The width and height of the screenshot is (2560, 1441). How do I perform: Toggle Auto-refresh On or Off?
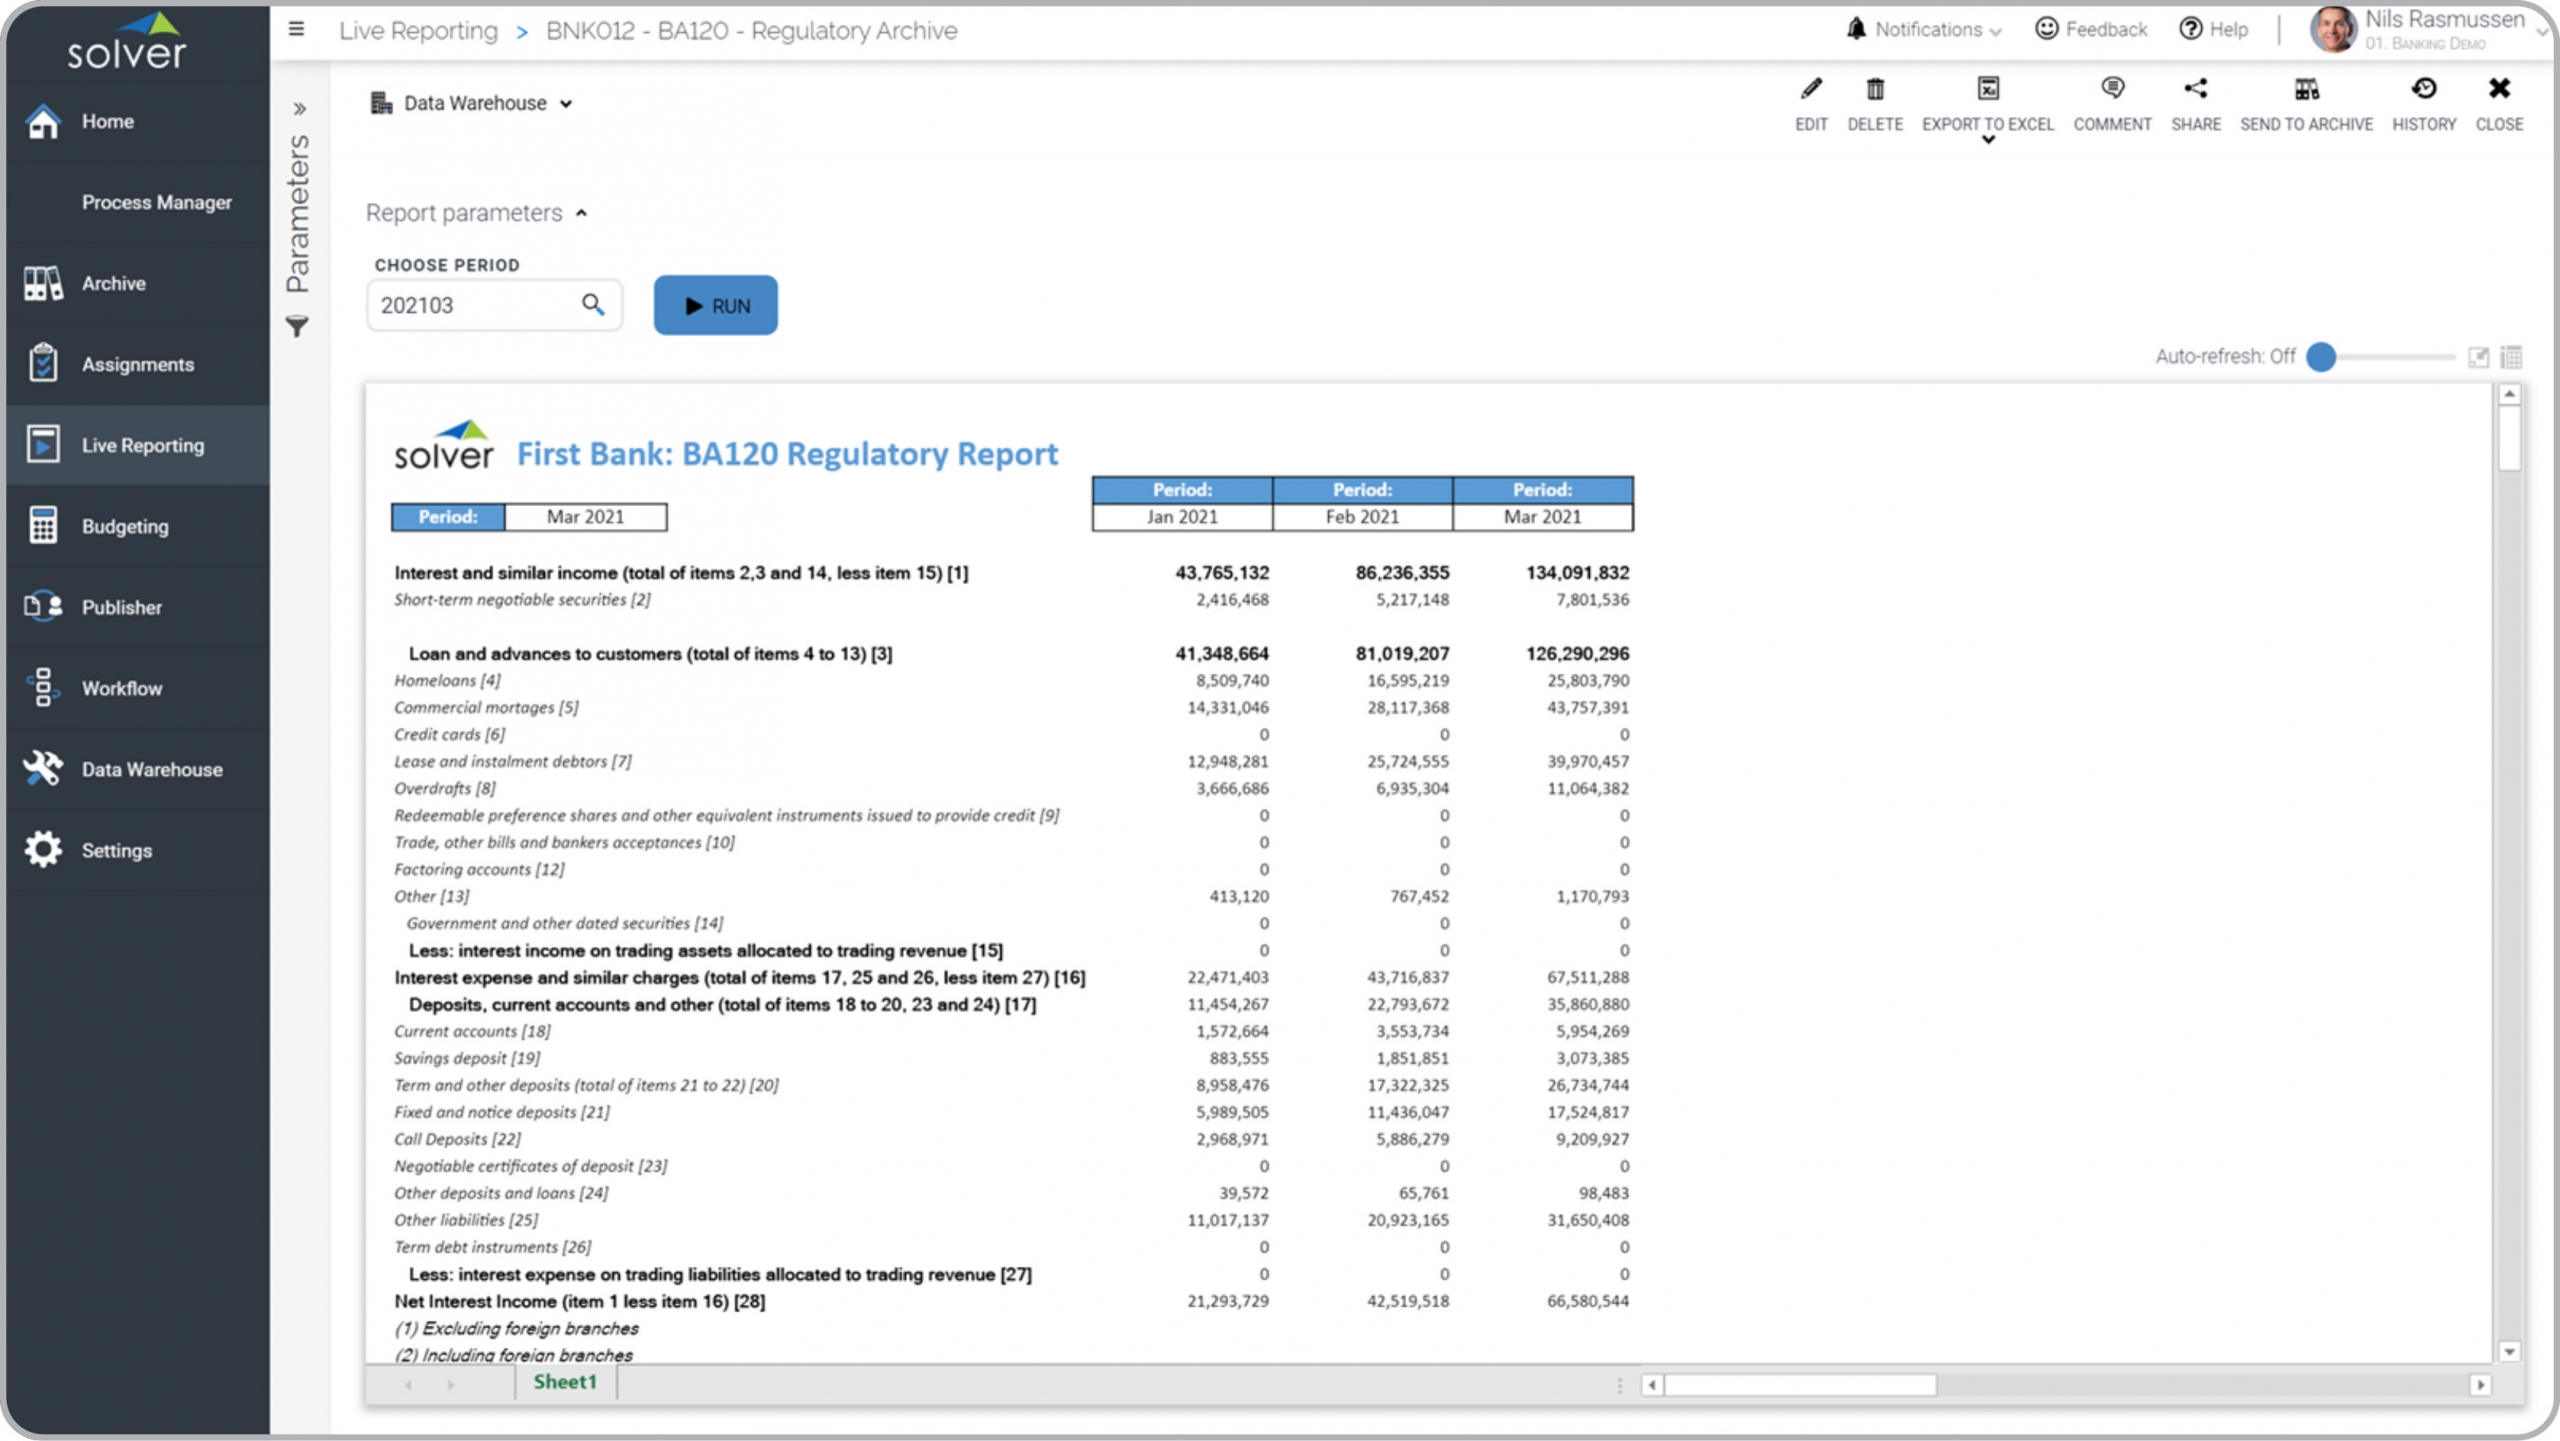2323,355
